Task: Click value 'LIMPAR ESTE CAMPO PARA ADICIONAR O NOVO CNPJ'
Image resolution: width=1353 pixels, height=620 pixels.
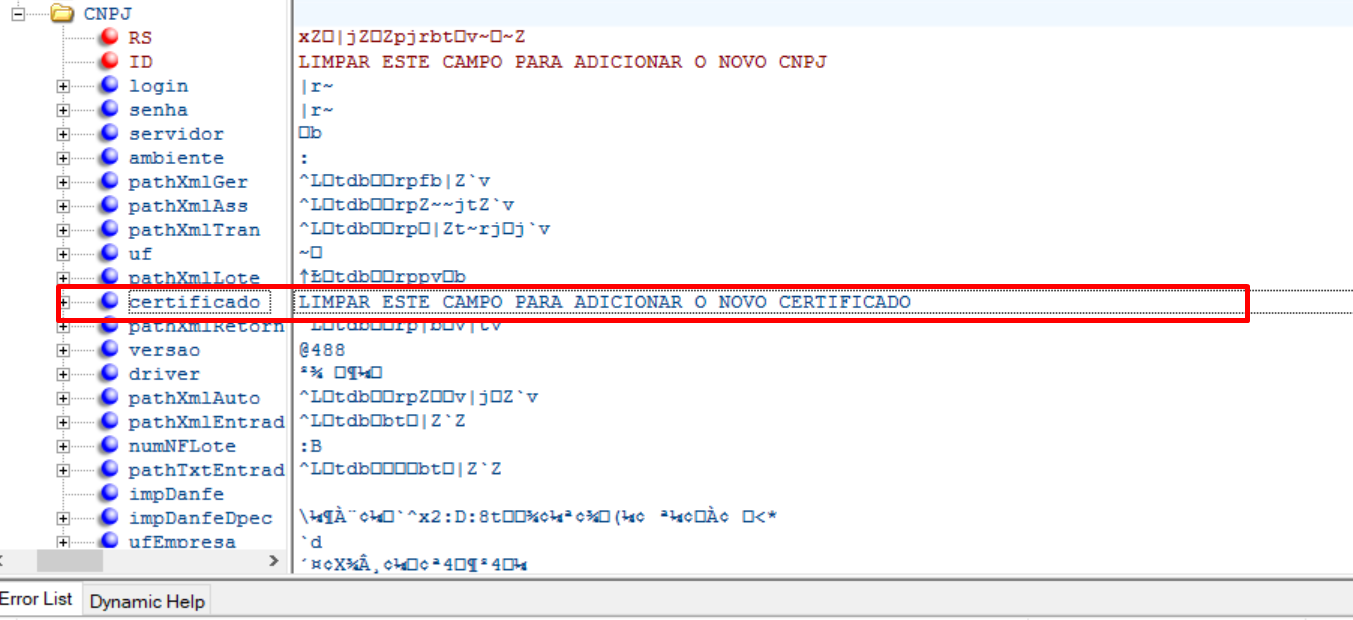Action: click(x=563, y=62)
